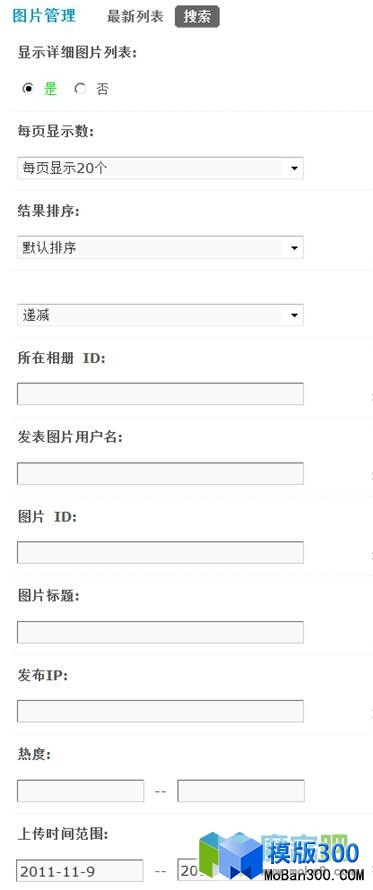Click the 图片 ID input box
The image size is (373, 890).
160,552
